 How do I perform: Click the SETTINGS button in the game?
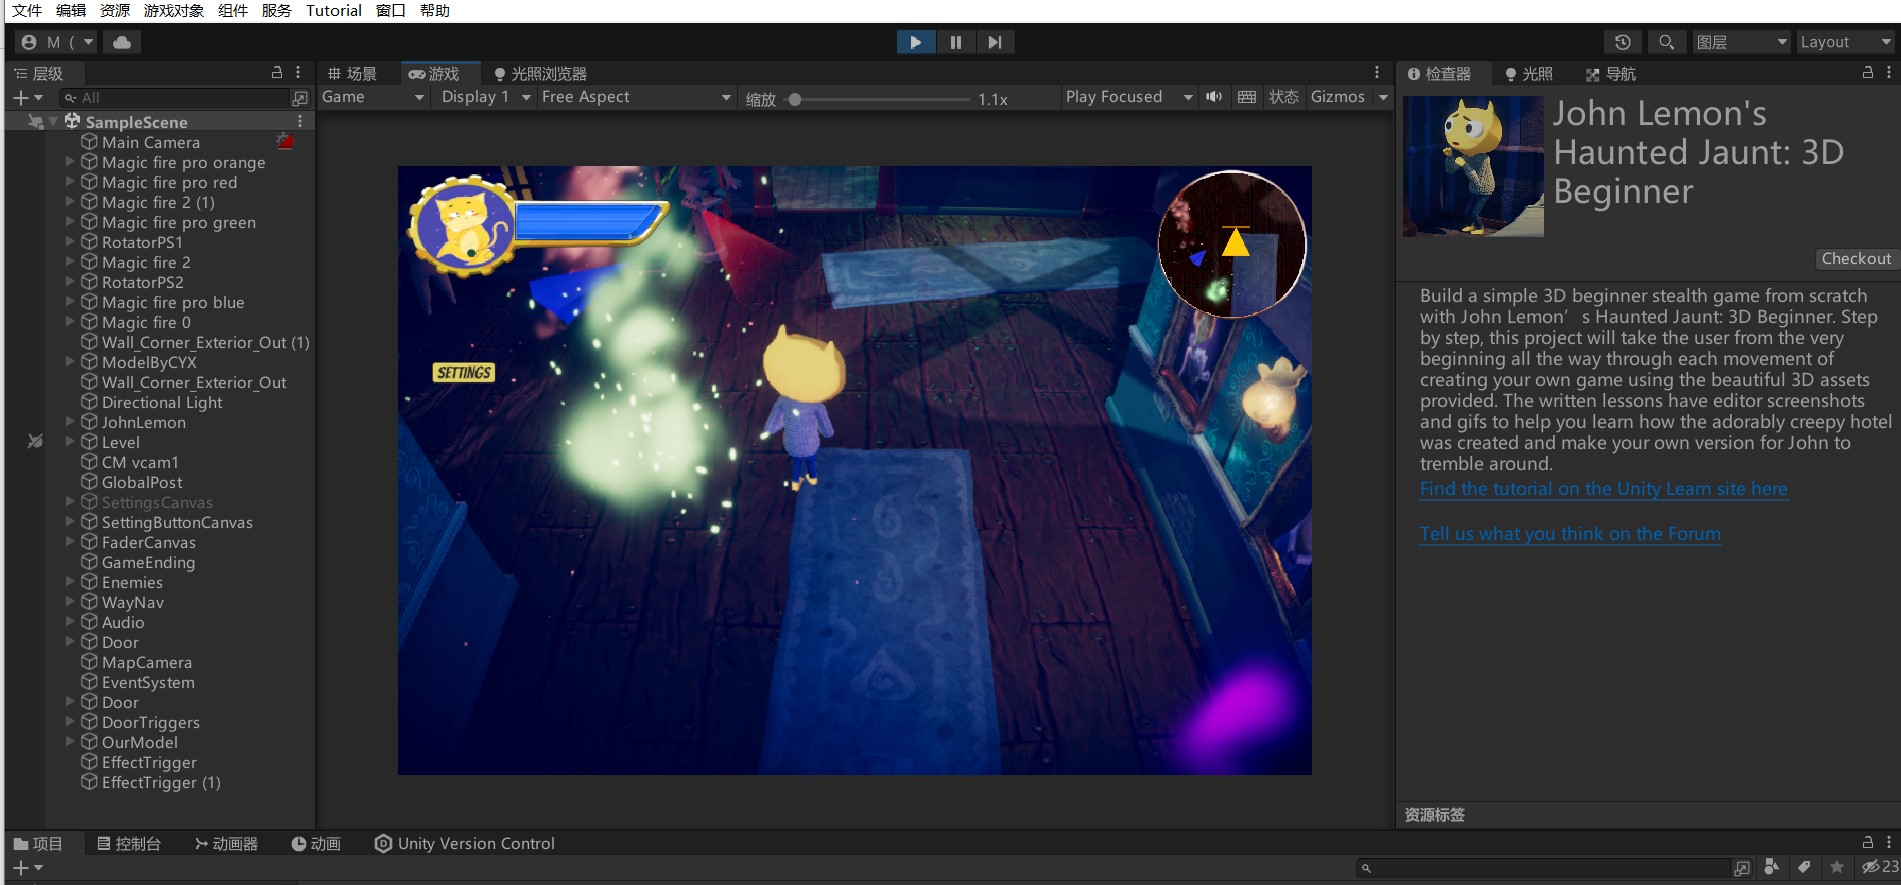pyautogui.click(x=464, y=372)
